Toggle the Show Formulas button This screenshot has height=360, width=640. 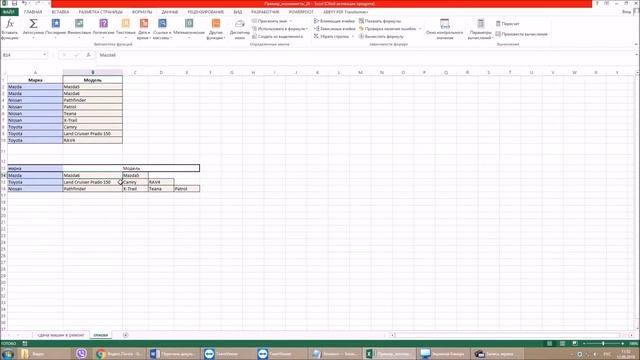click(380, 21)
